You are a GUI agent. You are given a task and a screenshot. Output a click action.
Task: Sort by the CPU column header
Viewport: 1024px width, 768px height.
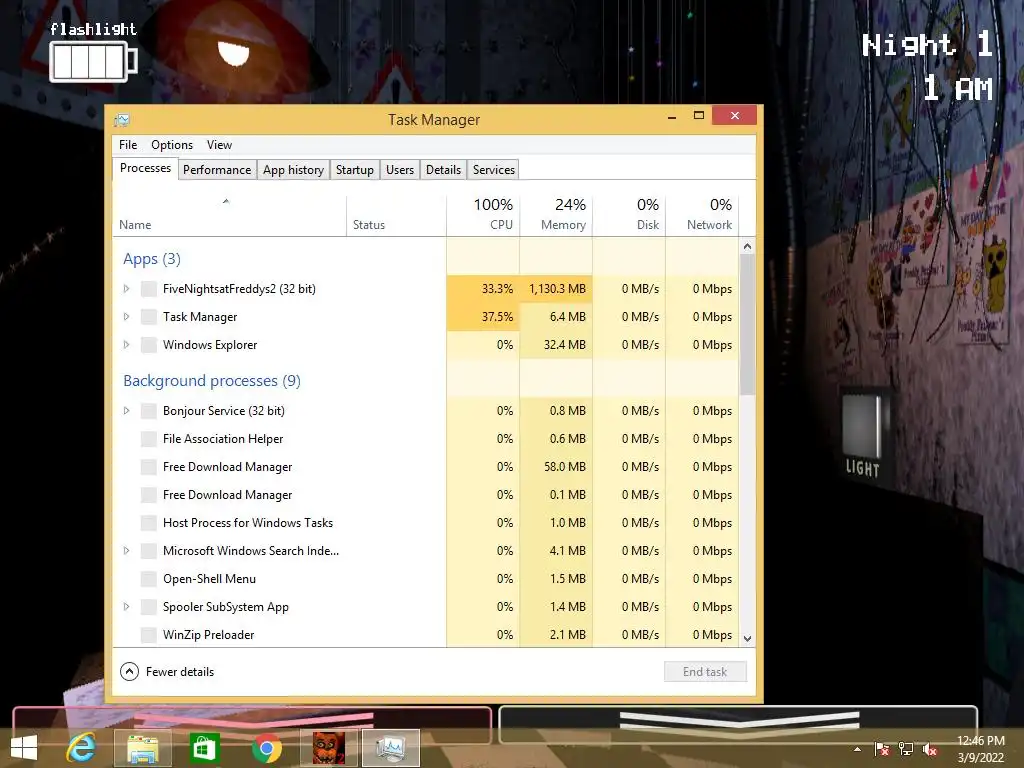(x=483, y=216)
